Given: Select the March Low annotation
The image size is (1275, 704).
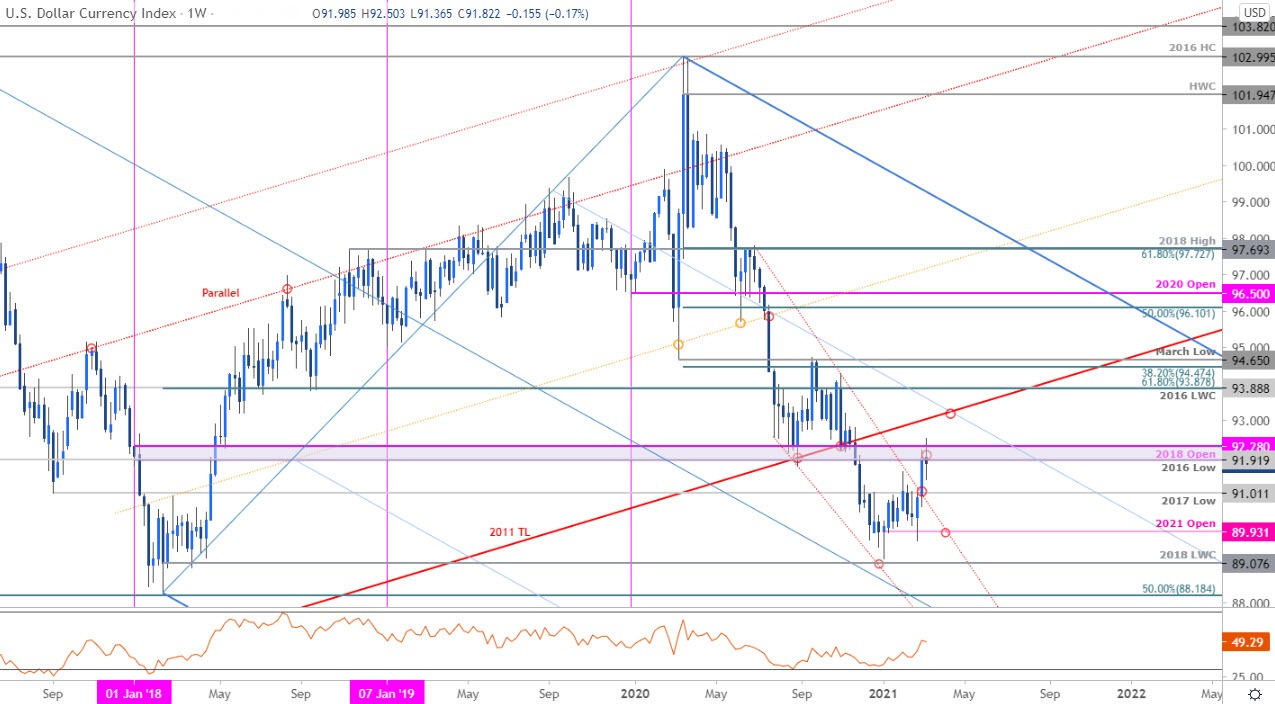Looking at the screenshot, I should point(1187,351).
